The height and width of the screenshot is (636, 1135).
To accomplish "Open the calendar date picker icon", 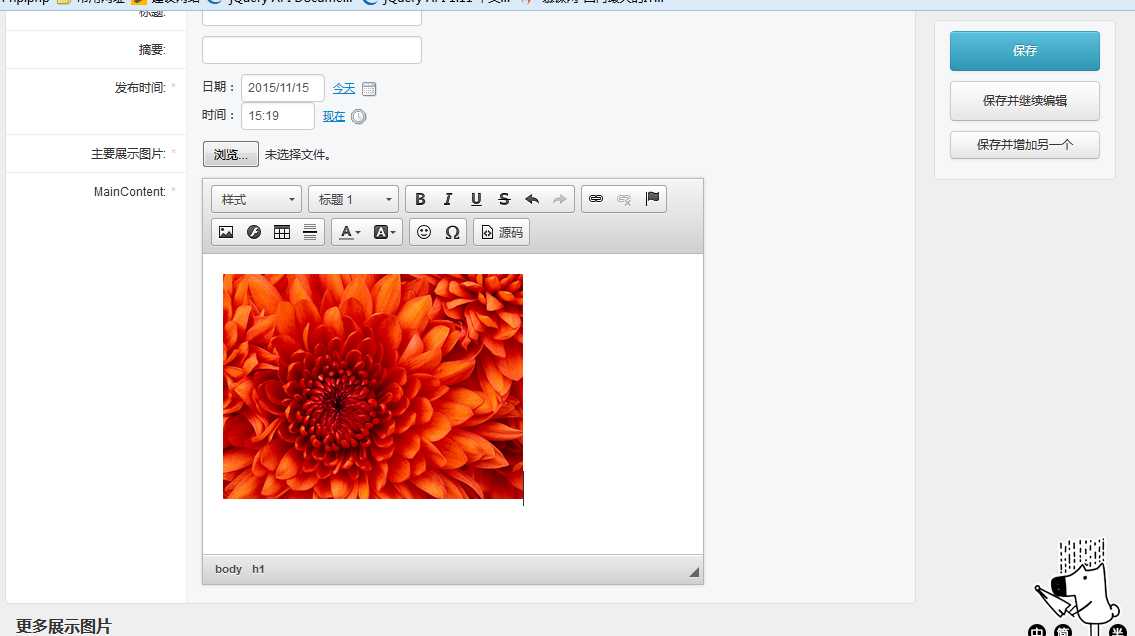I will (369, 89).
